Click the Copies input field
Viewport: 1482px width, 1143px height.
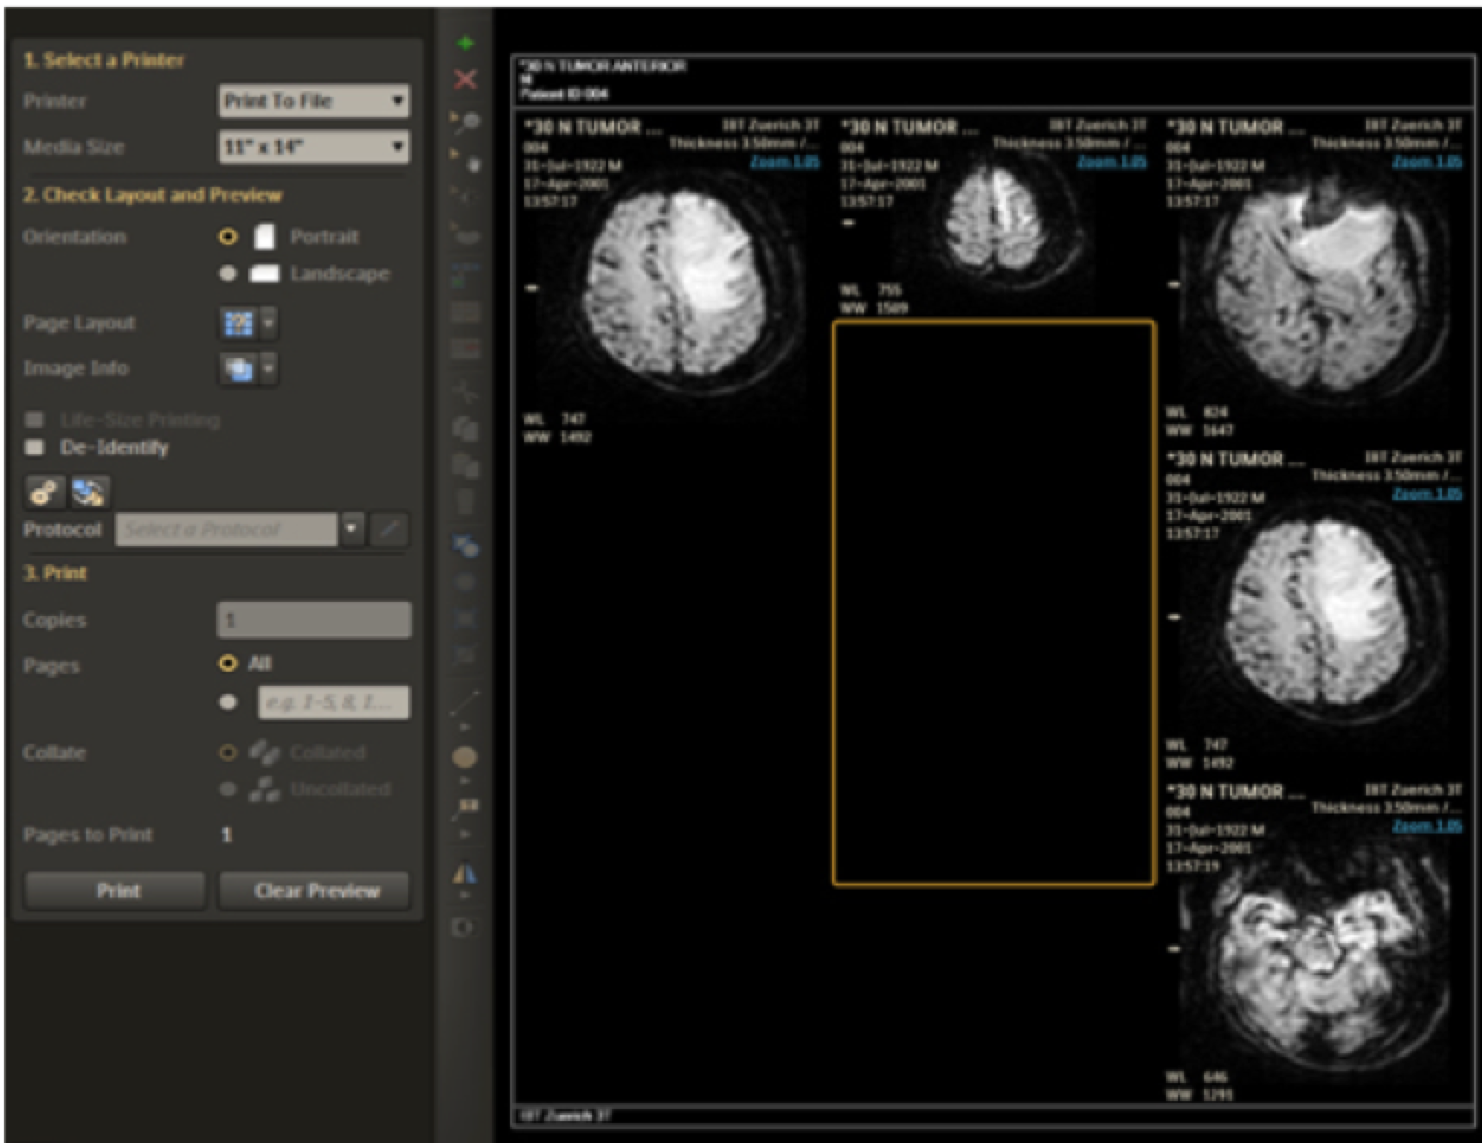(313, 619)
